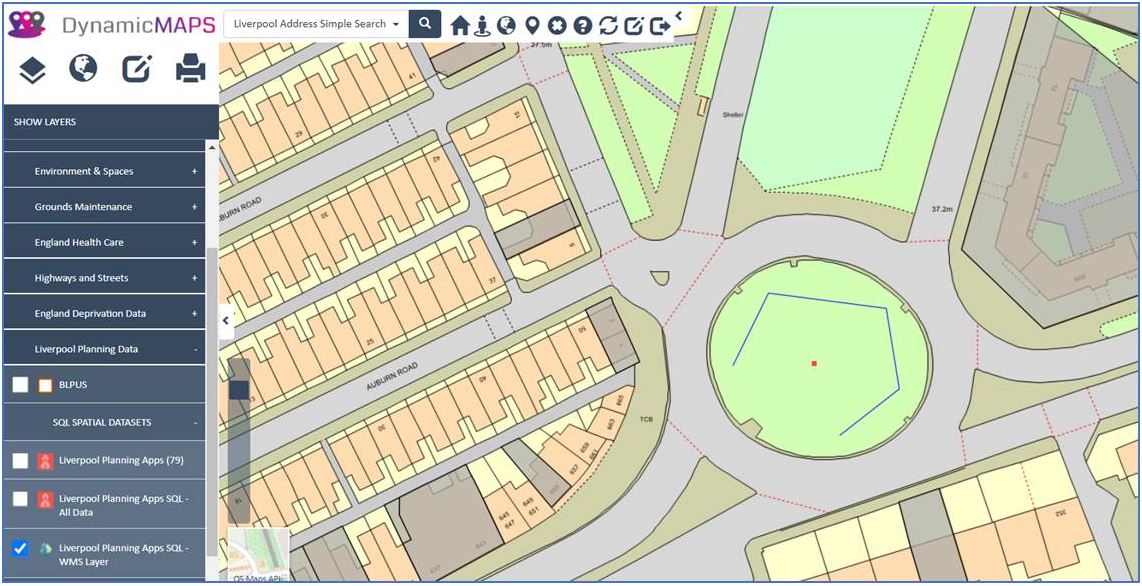Tick the BLPUS layer checkbox

click(x=20, y=384)
